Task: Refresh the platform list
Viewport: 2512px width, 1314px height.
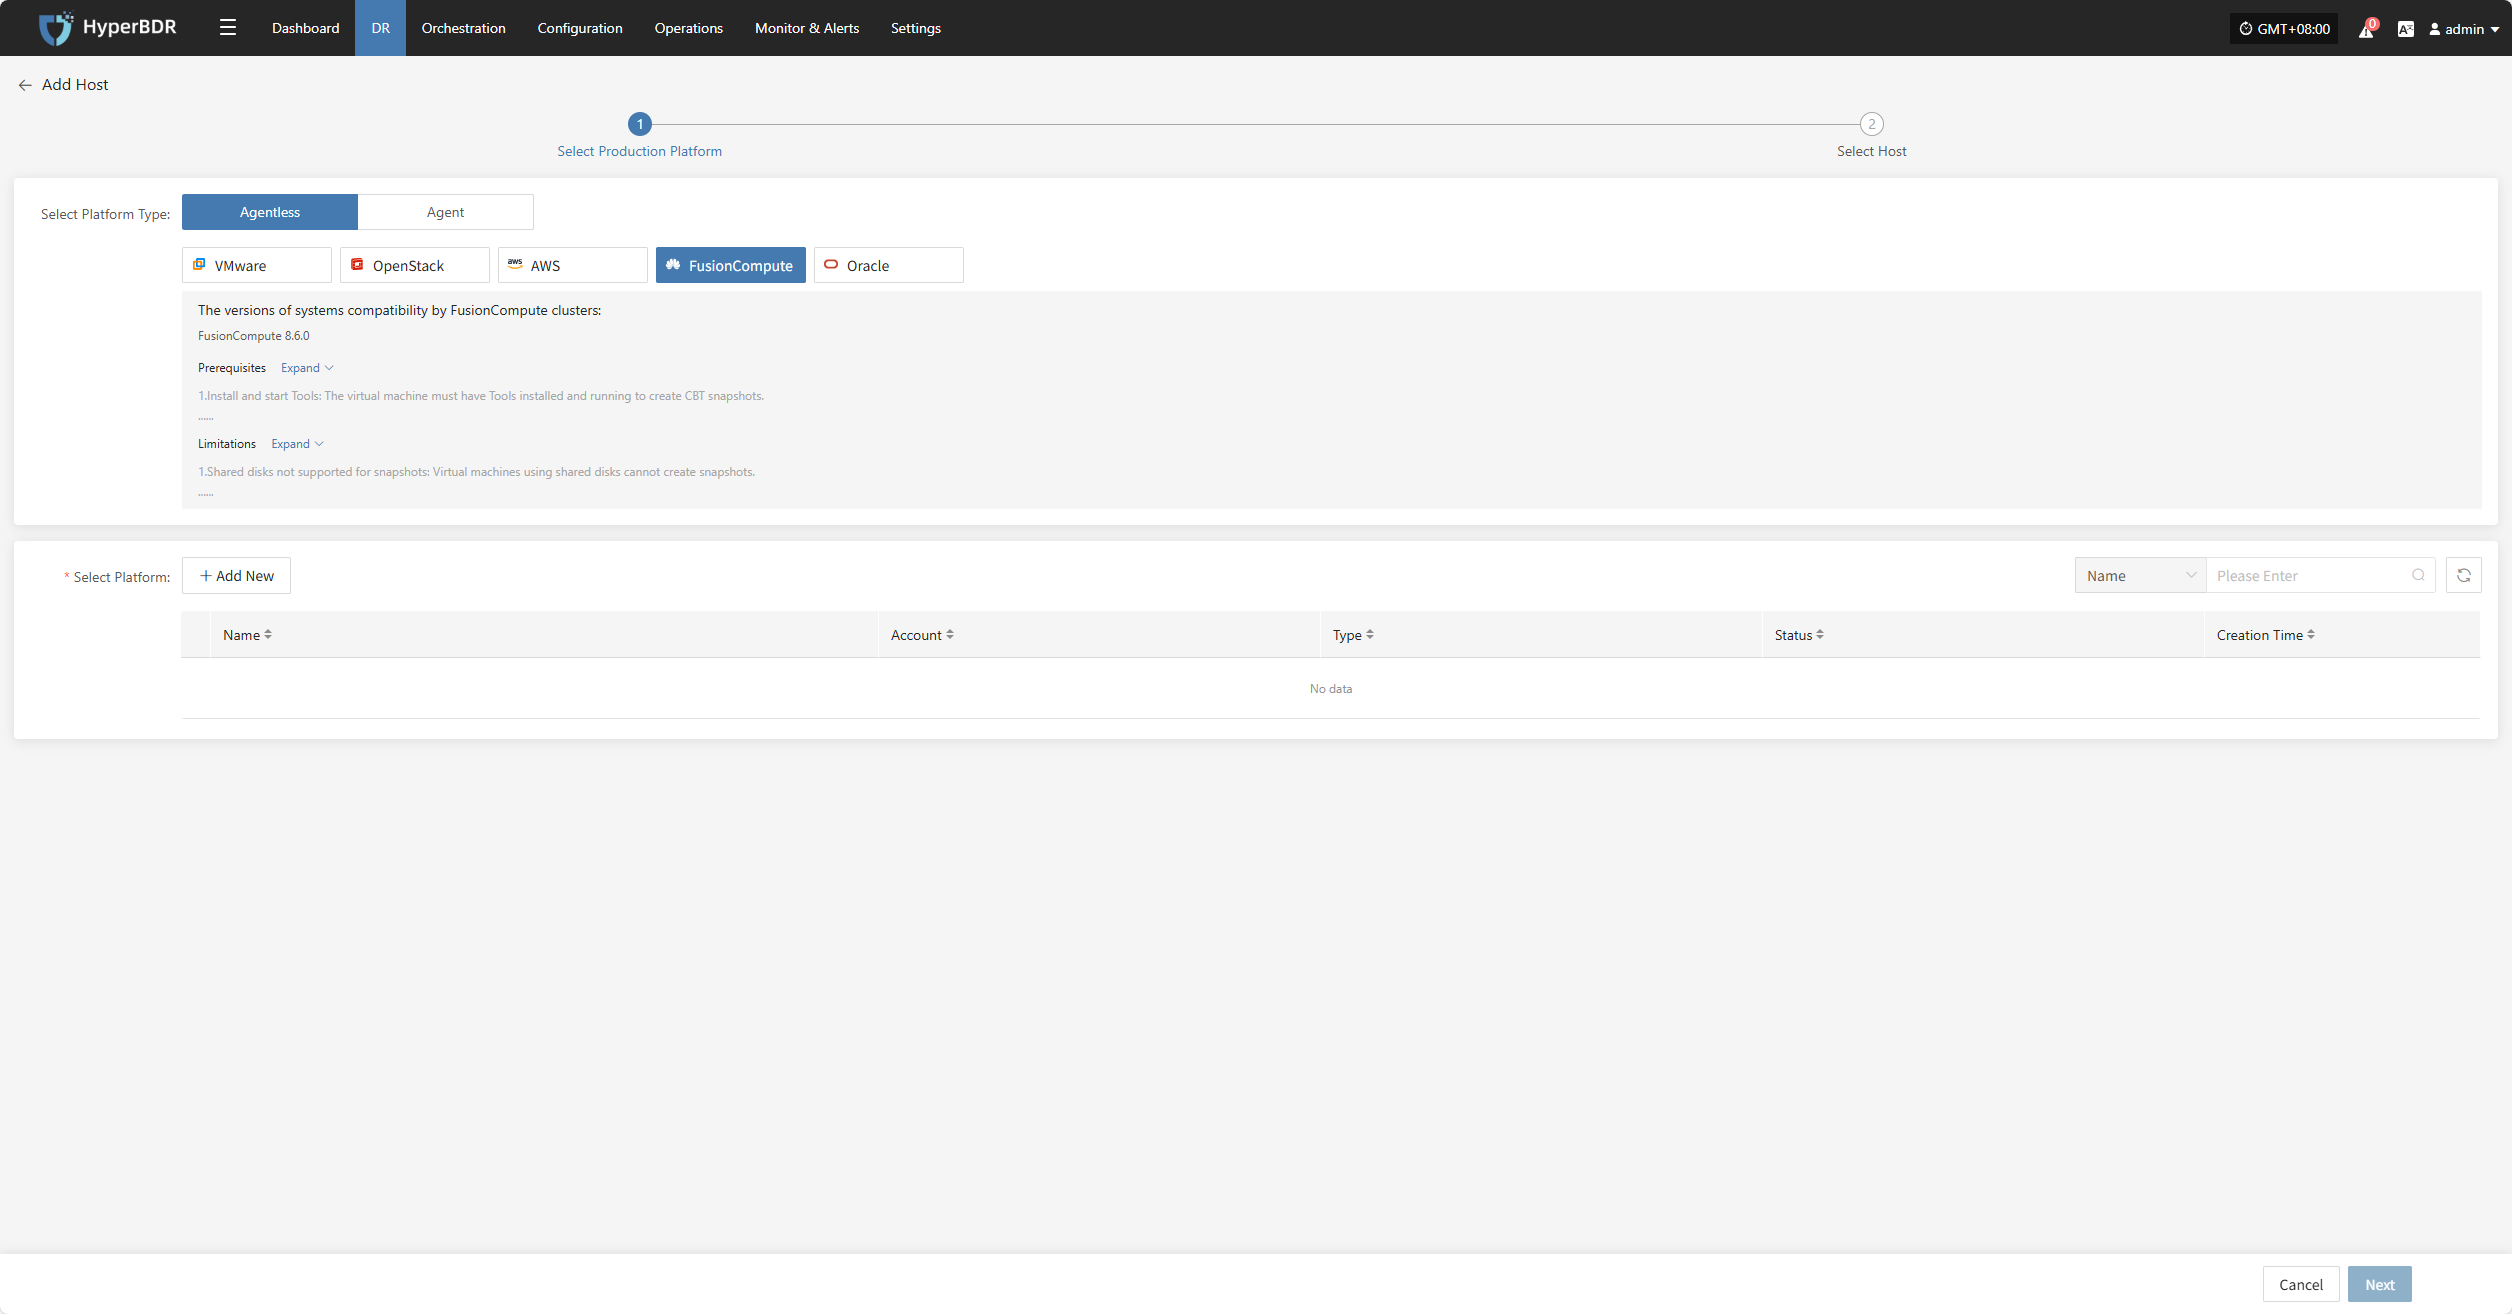Action: point(2463,575)
